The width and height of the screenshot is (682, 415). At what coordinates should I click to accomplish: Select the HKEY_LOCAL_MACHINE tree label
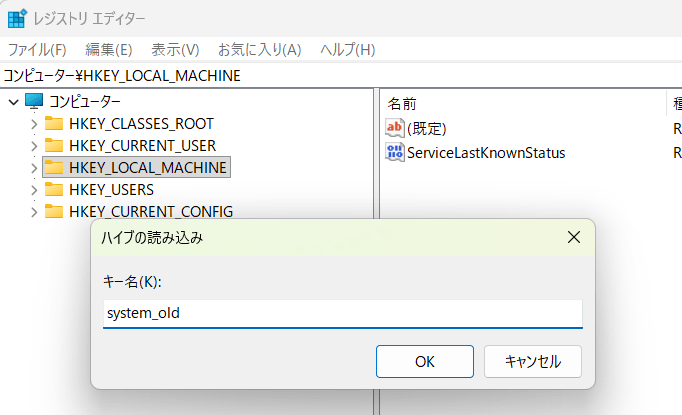[x=147, y=167]
